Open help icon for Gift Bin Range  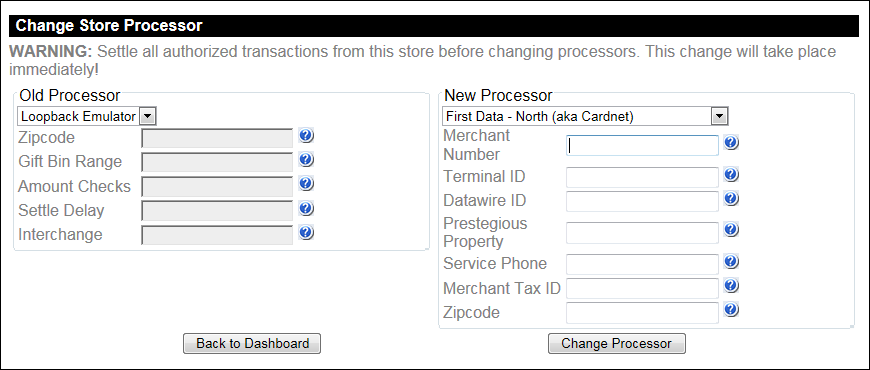pyautogui.click(x=306, y=159)
